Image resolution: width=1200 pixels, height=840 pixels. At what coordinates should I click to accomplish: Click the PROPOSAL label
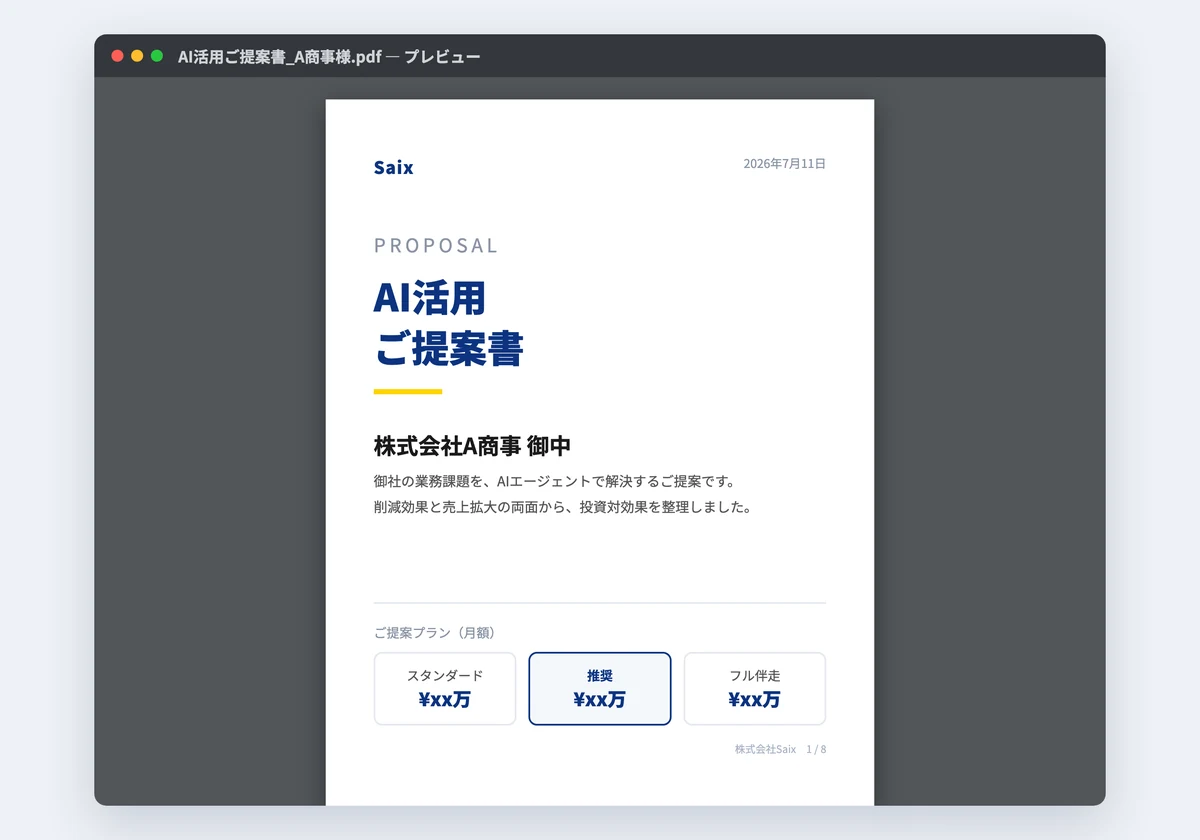436,246
